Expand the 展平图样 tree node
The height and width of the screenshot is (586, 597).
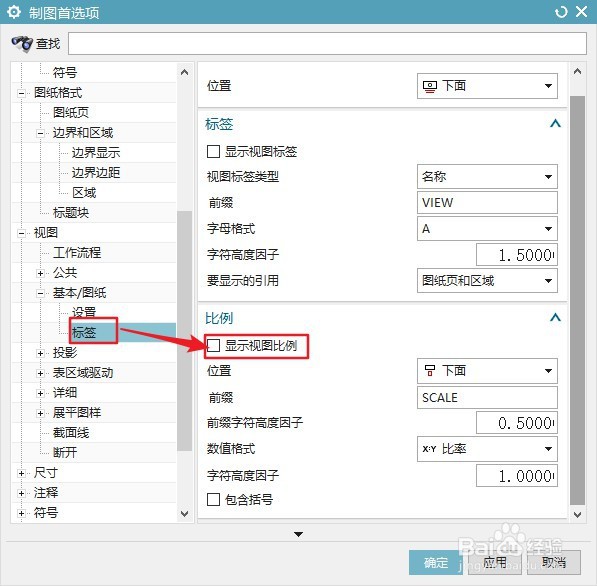[x=40, y=413]
